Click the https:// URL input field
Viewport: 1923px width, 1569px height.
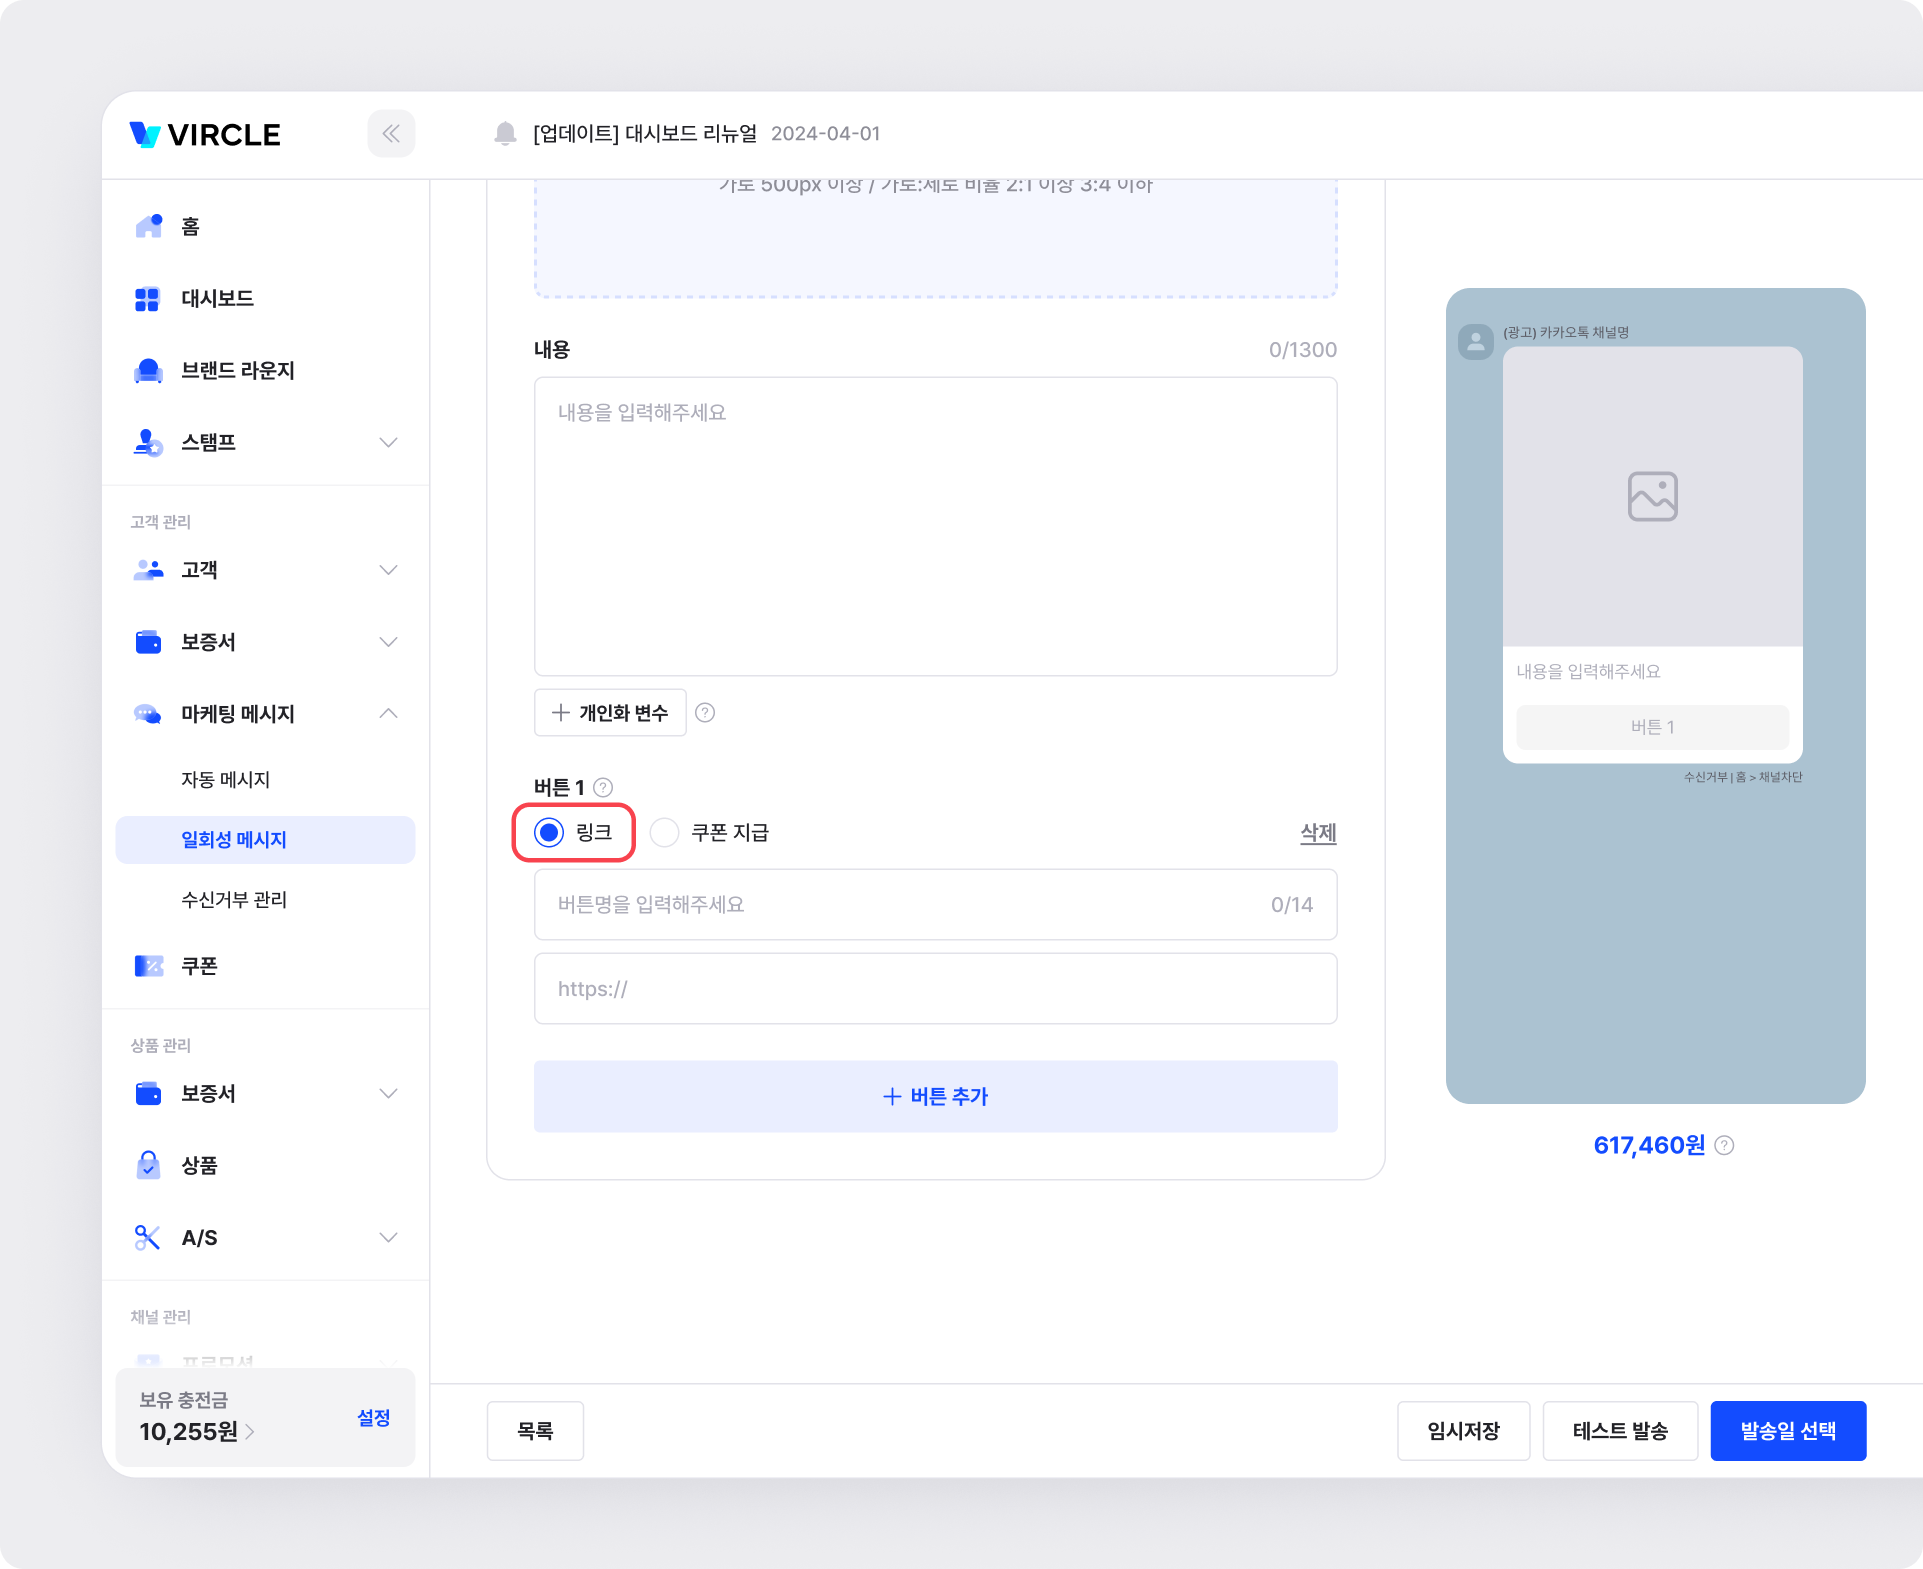click(935, 989)
